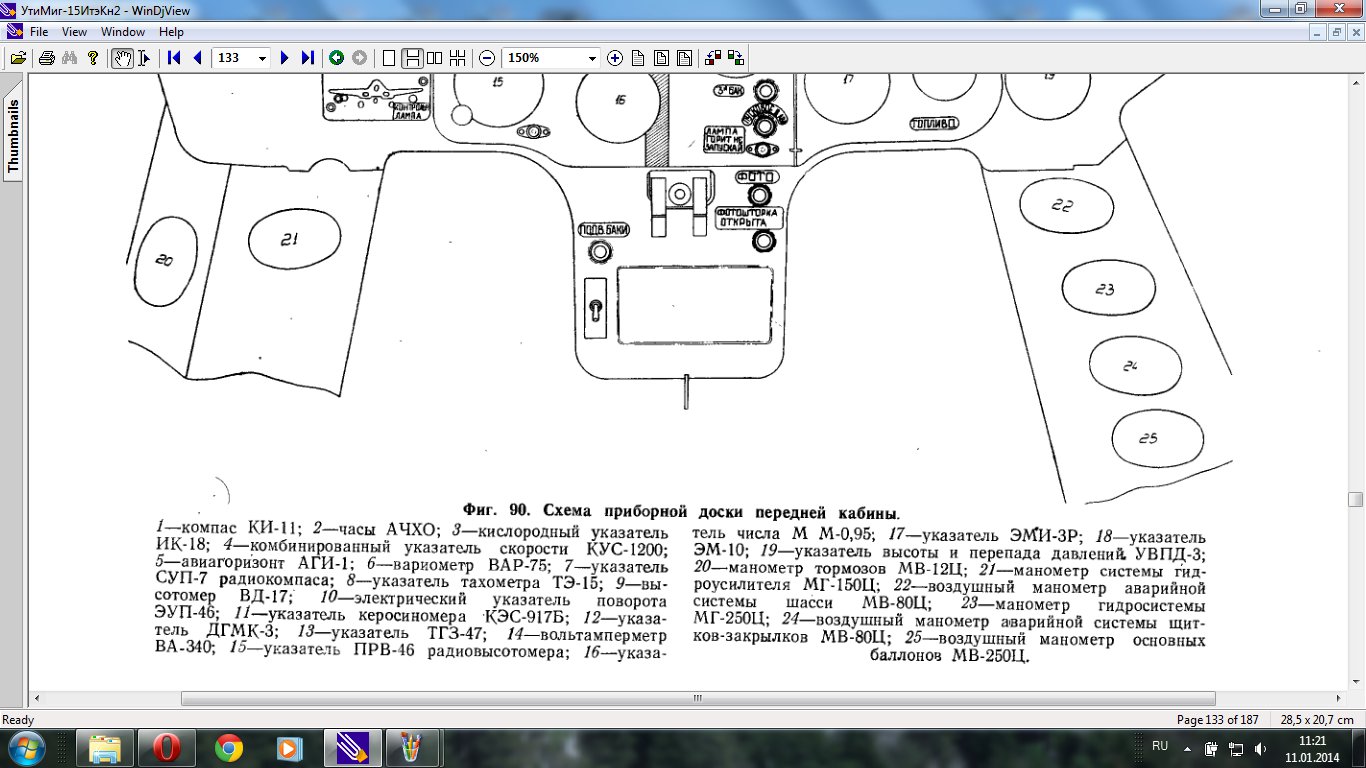This screenshot has width=1366, height=768.
Task: Click the '28,5 x 20,7 cm' page size
Action: 1316,720
